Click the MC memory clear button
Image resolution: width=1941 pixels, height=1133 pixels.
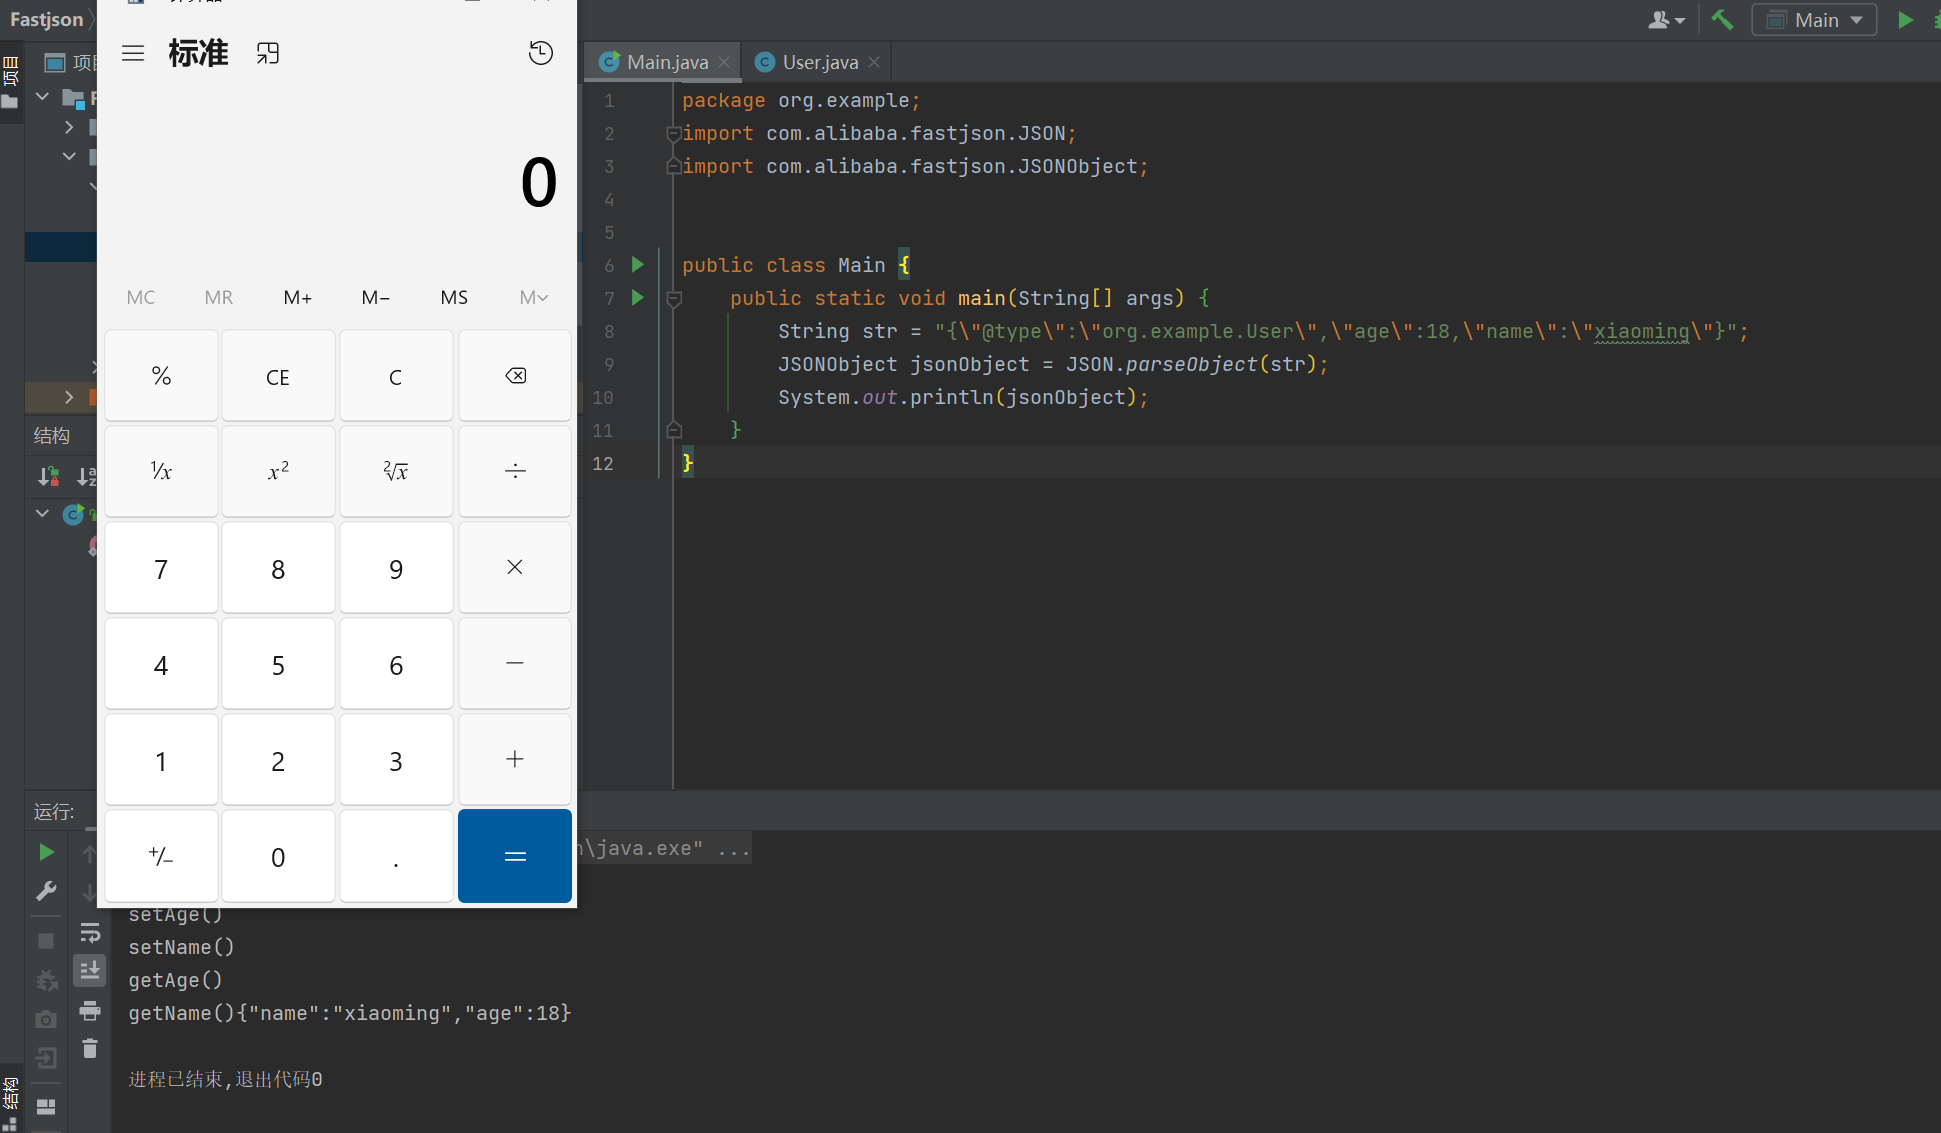141,297
